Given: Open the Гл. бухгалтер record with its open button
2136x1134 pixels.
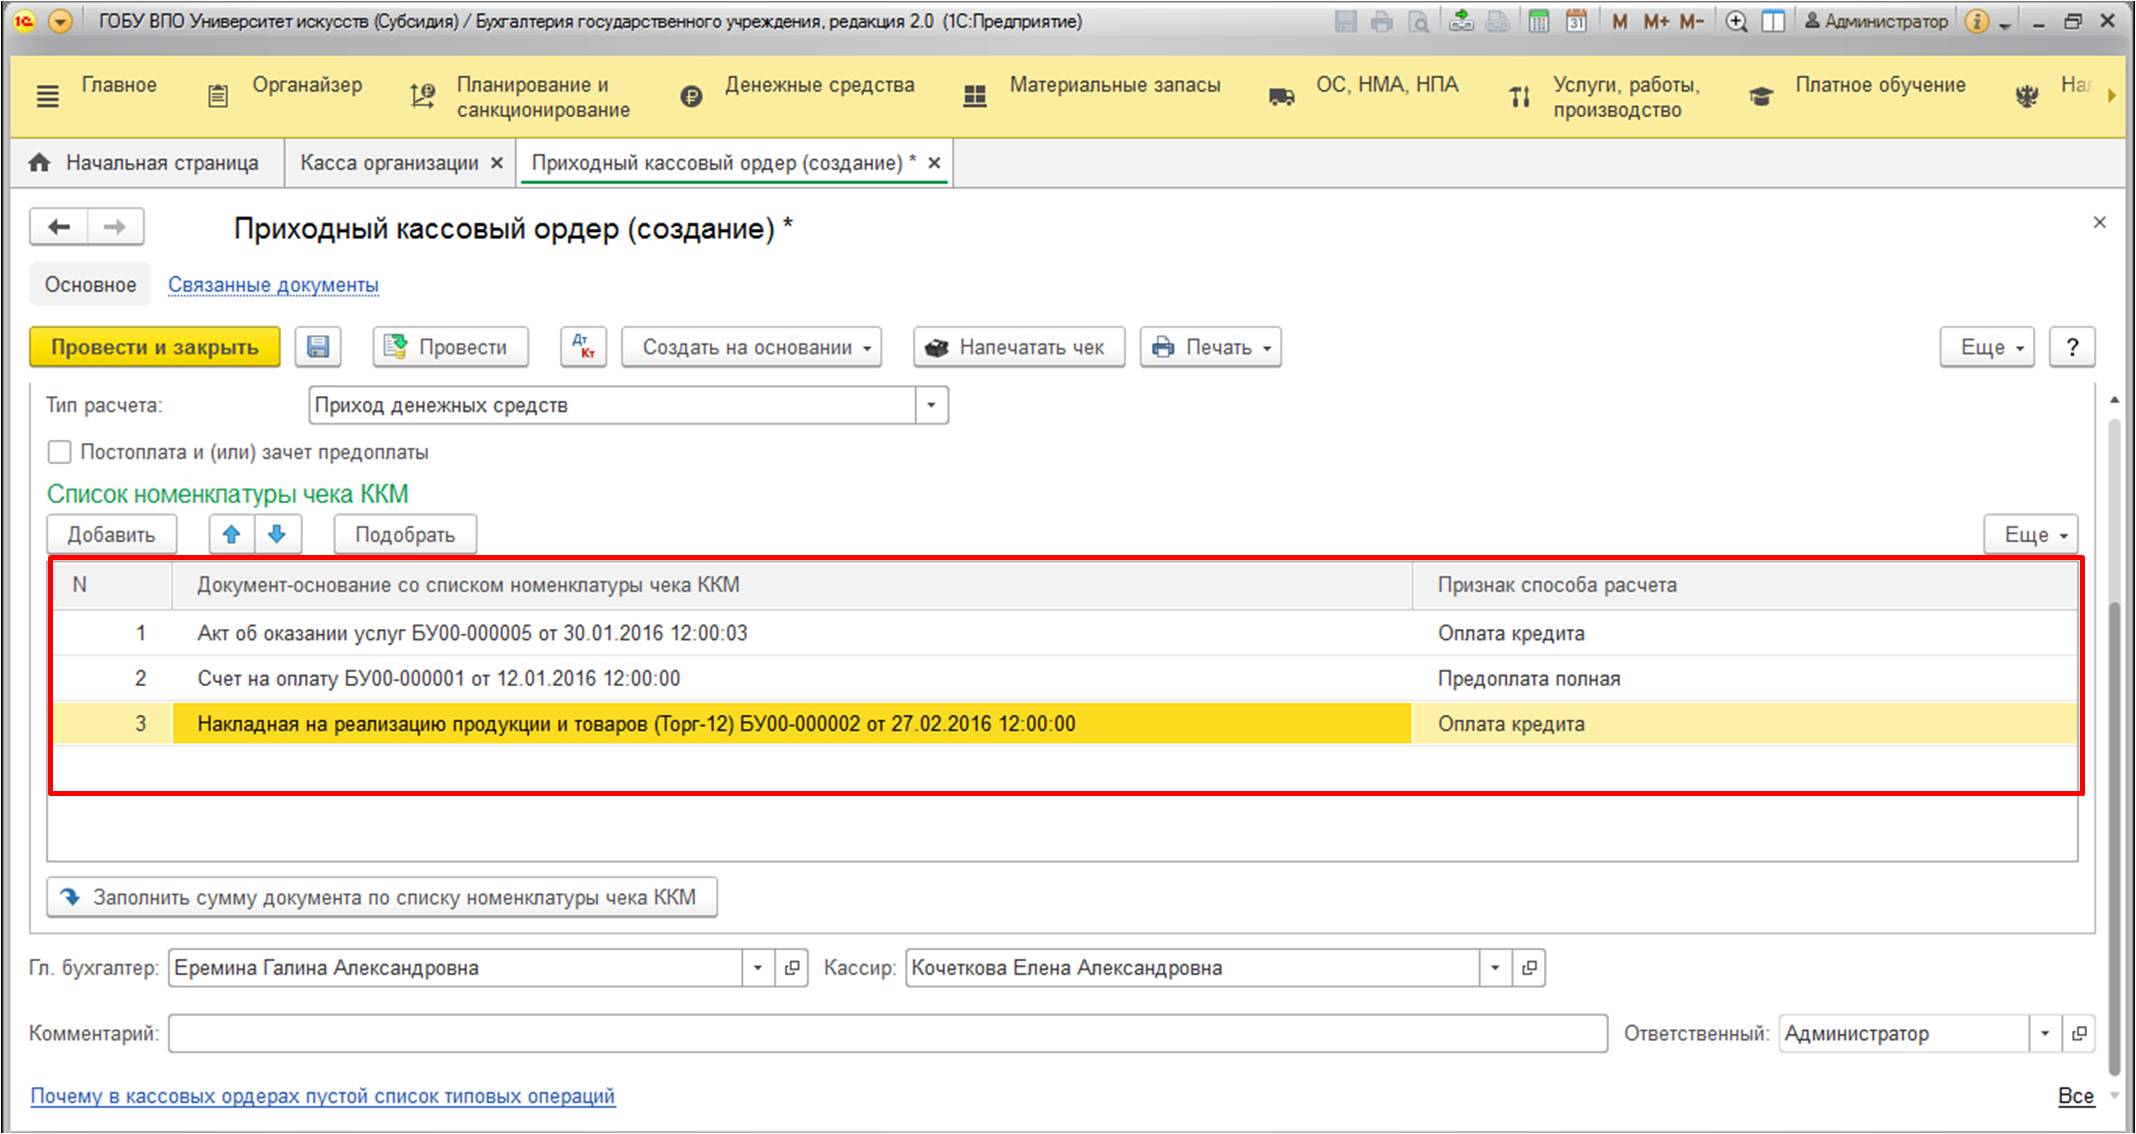Looking at the screenshot, I should coord(792,968).
